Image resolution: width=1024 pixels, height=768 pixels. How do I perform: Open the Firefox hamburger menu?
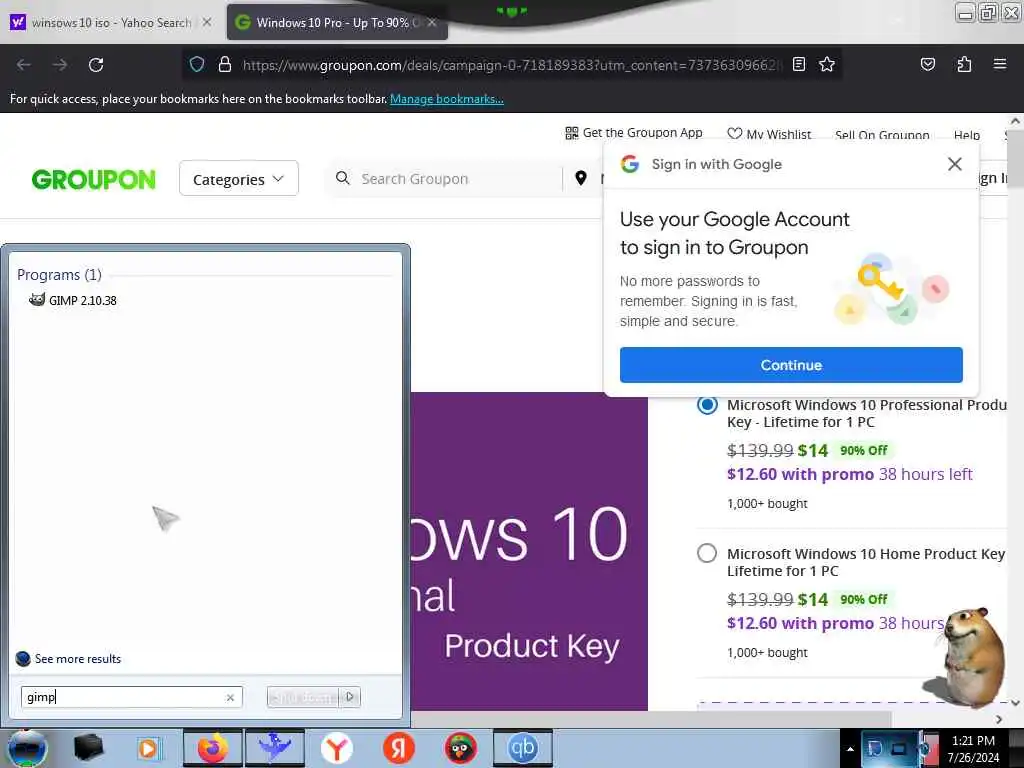[1000, 64]
